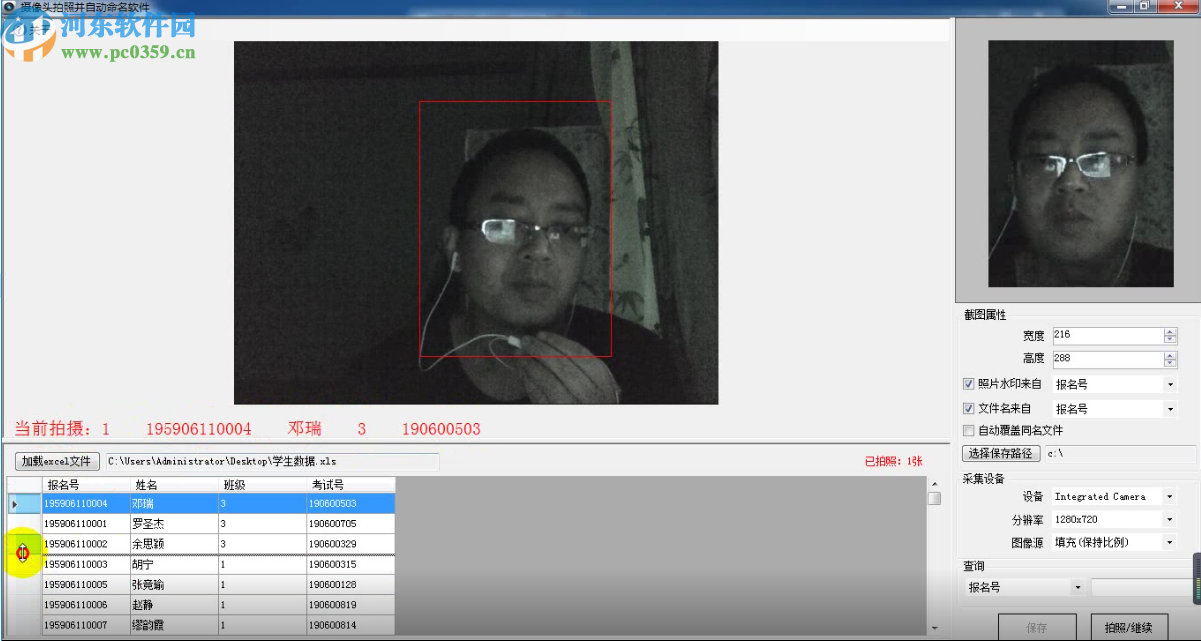The height and width of the screenshot is (641, 1201).
Task: Click the table scrollbar up arrow
Action: click(x=934, y=483)
